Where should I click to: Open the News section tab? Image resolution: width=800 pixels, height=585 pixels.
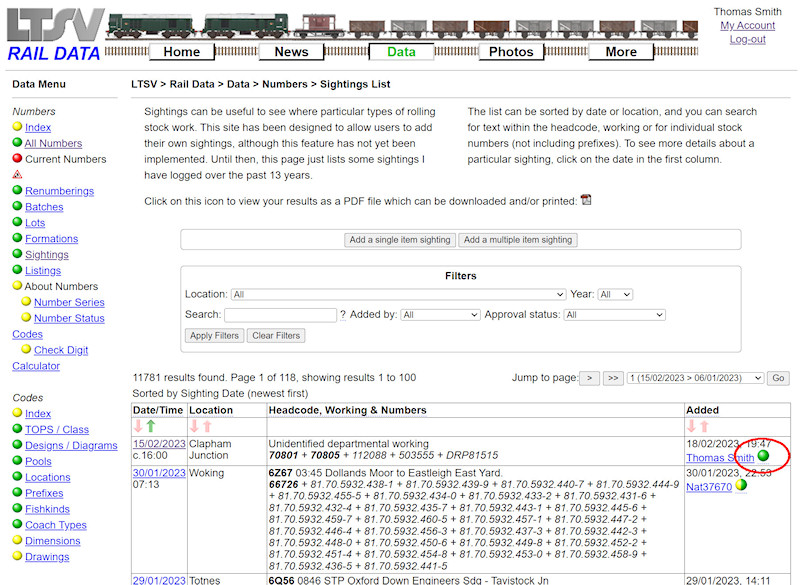(x=291, y=50)
